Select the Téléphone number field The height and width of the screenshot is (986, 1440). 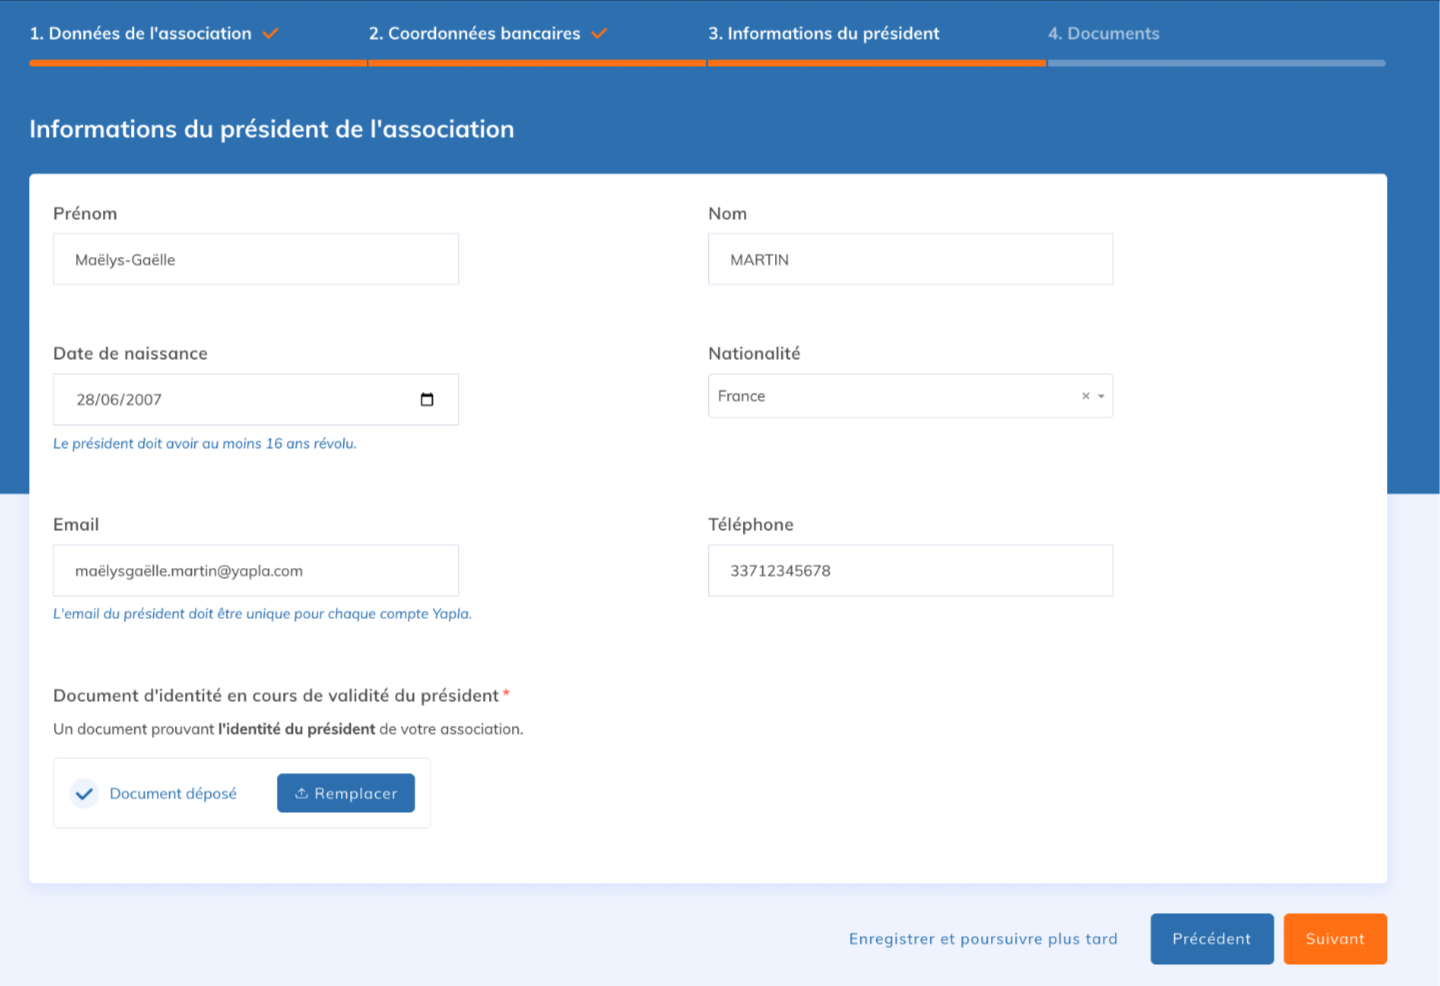910,571
